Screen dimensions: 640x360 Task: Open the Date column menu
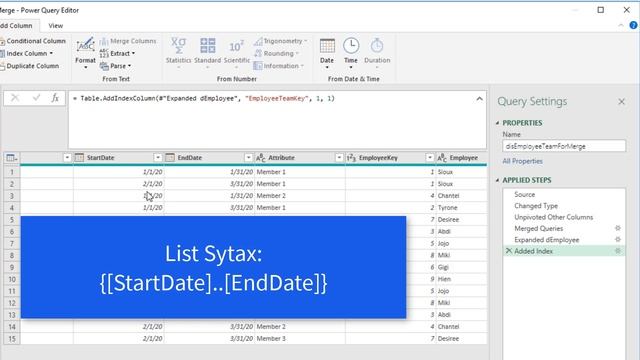click(327, 53)
